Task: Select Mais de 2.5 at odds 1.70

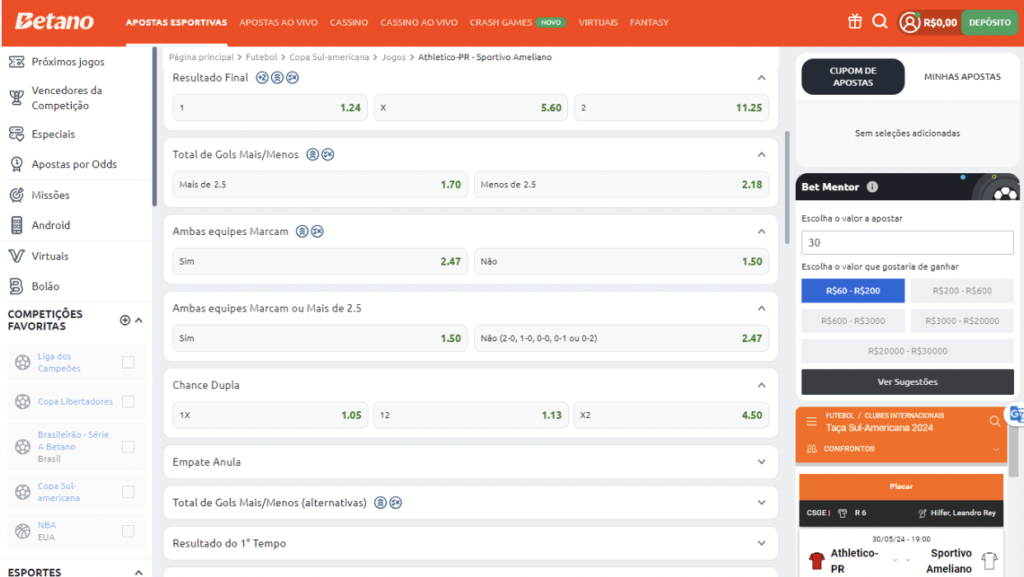Action: pyautogui.click(x=320, y=185)
